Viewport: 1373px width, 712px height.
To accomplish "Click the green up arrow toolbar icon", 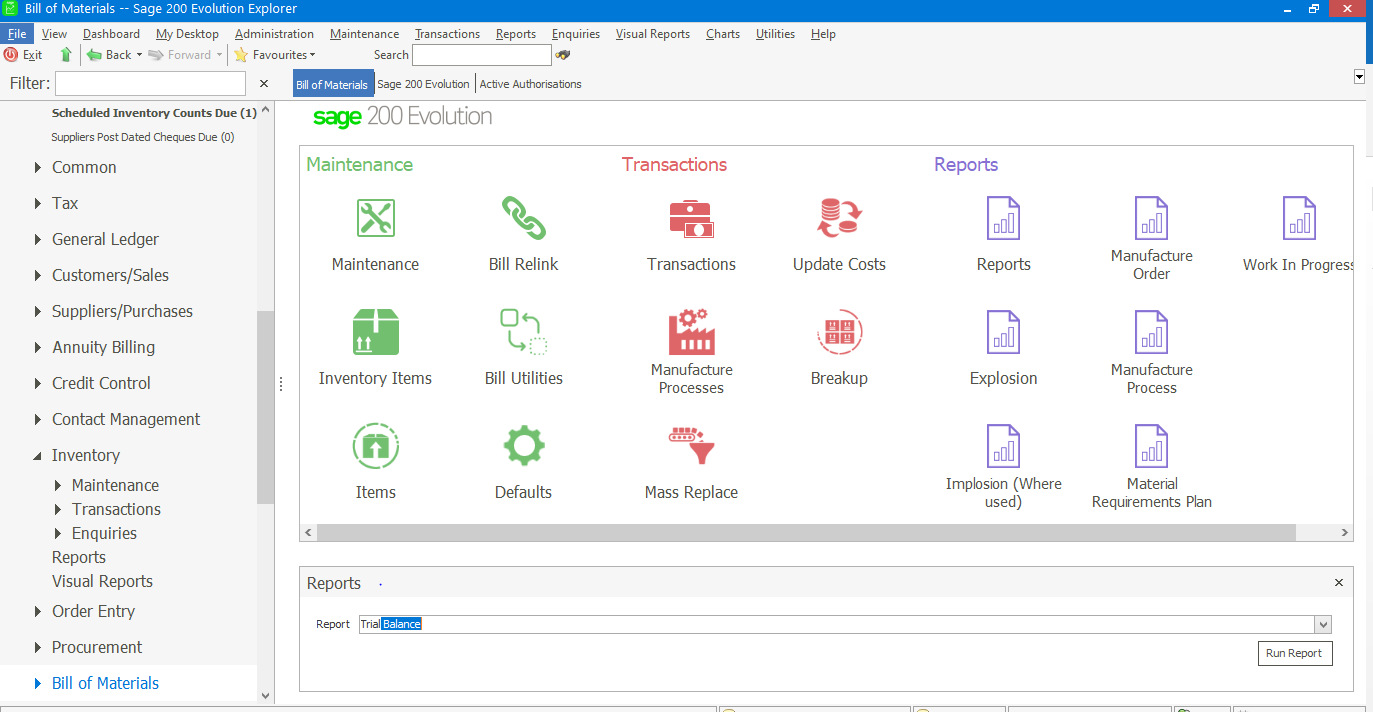I will [x=66, y=55].
